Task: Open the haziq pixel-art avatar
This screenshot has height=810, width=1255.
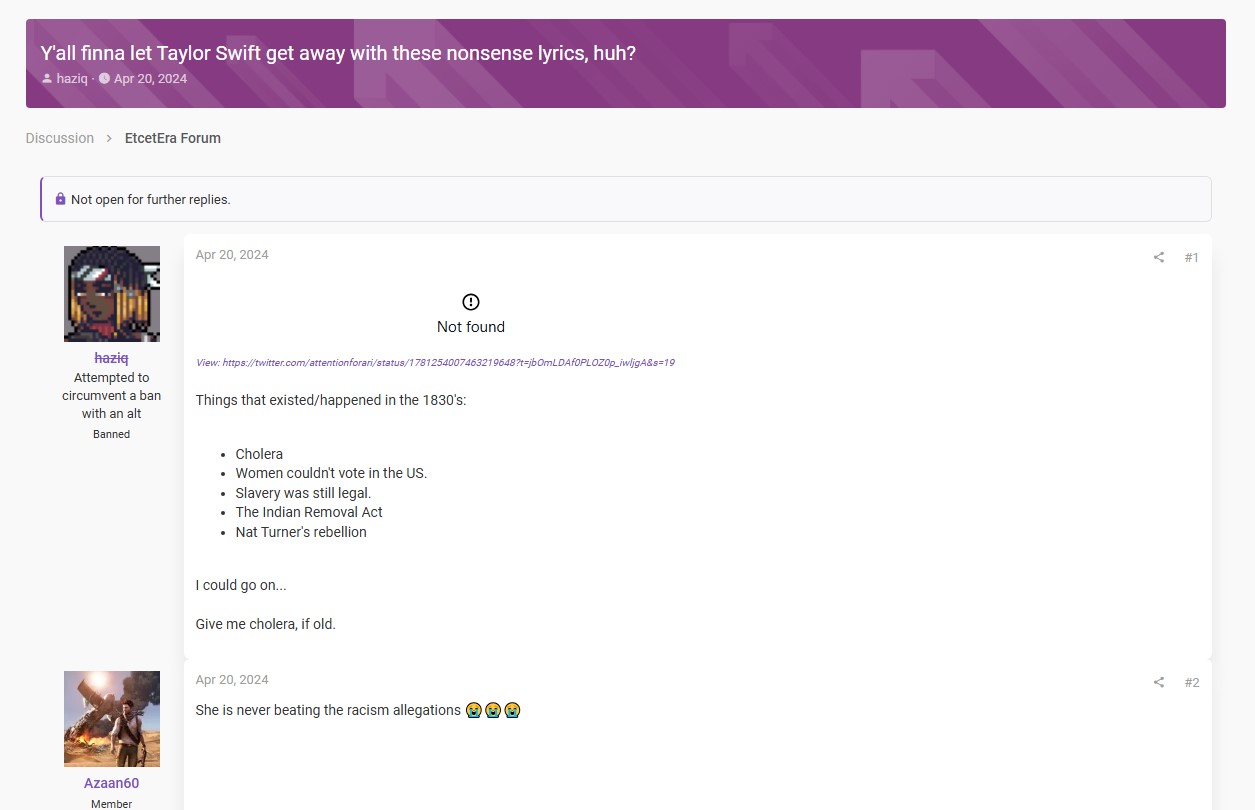Action: point(112,294)
